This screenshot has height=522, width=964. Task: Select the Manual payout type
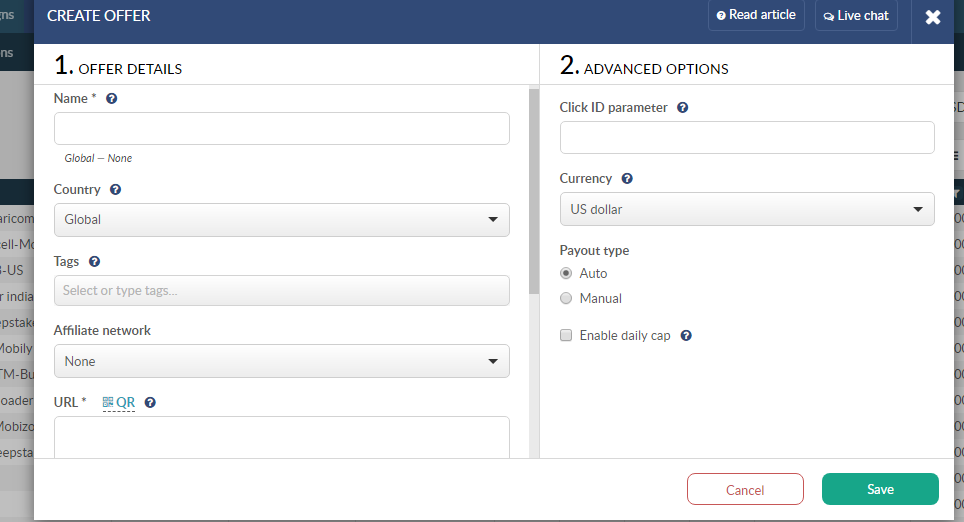click(x=567, y=298)
